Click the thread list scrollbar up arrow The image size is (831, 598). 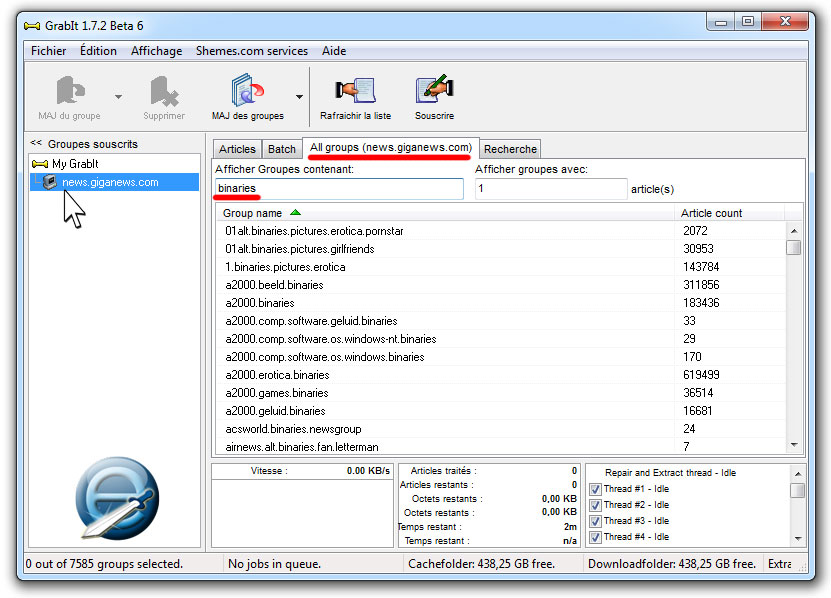tap(797, 473)
